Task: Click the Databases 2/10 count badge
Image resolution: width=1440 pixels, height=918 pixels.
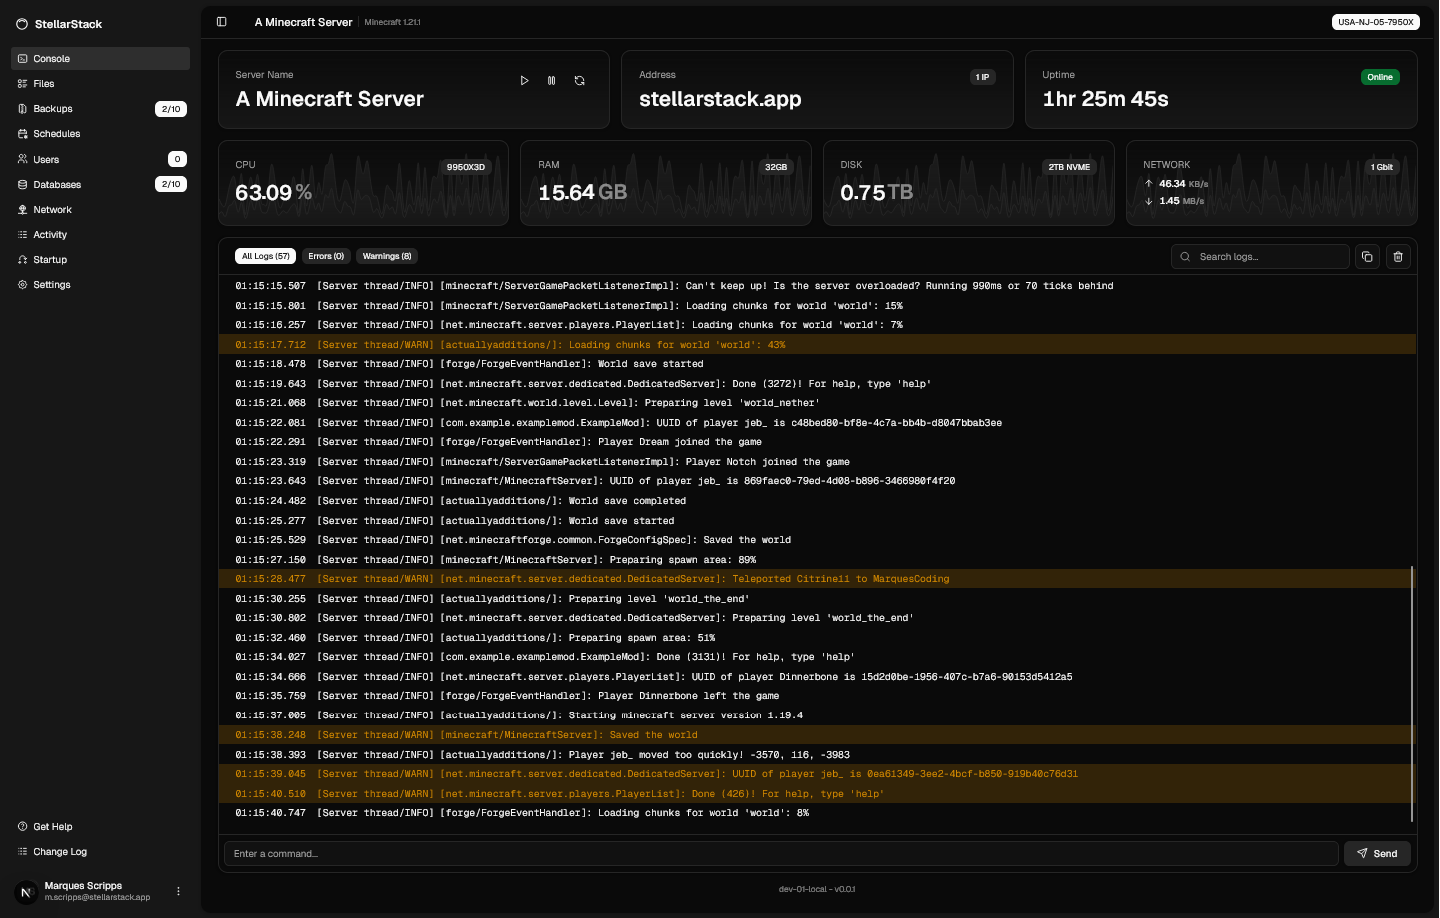Action: coord(171,184)
